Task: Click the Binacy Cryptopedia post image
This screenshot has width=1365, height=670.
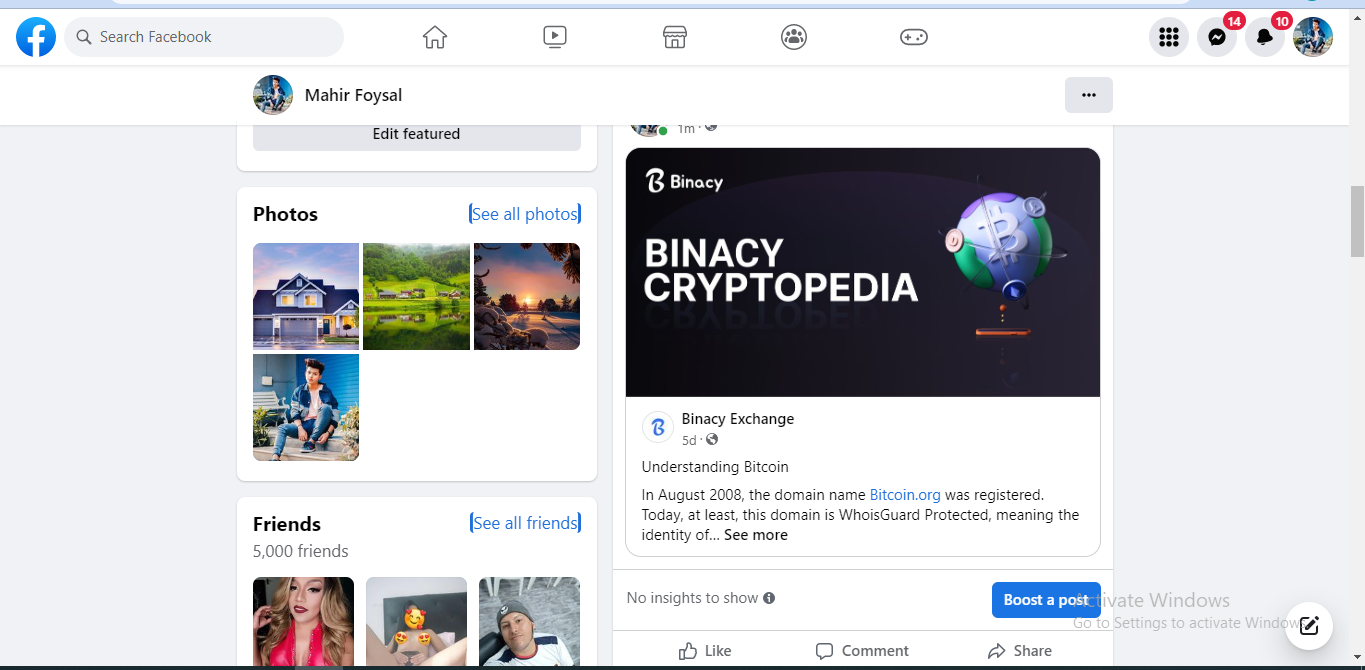Action: [863, 272]
